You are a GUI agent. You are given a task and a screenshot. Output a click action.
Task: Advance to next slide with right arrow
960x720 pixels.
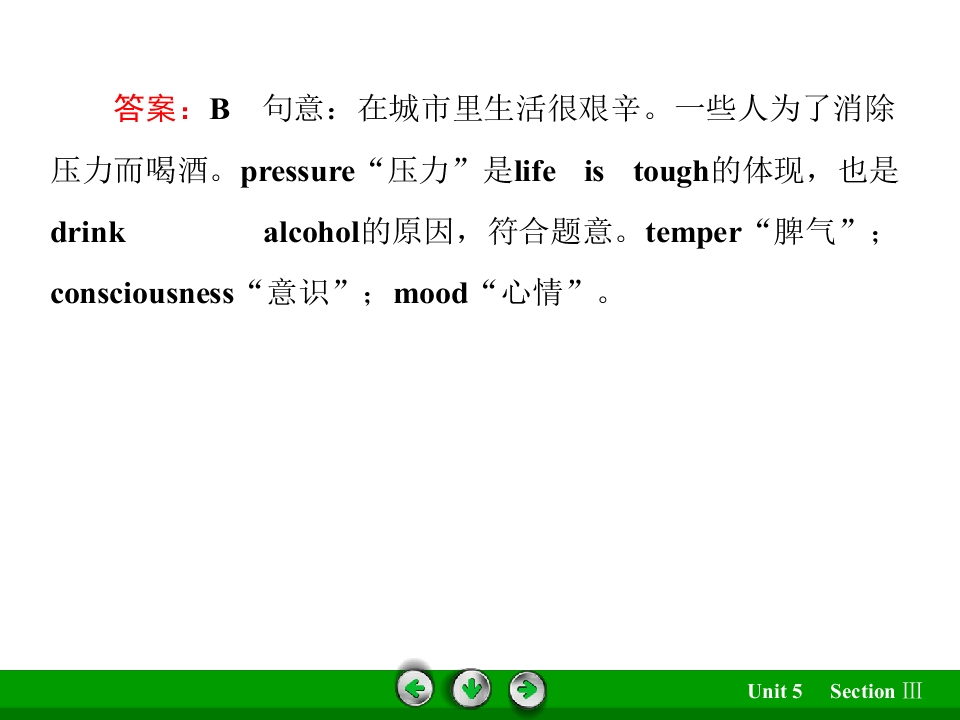(x=527, y=690)
